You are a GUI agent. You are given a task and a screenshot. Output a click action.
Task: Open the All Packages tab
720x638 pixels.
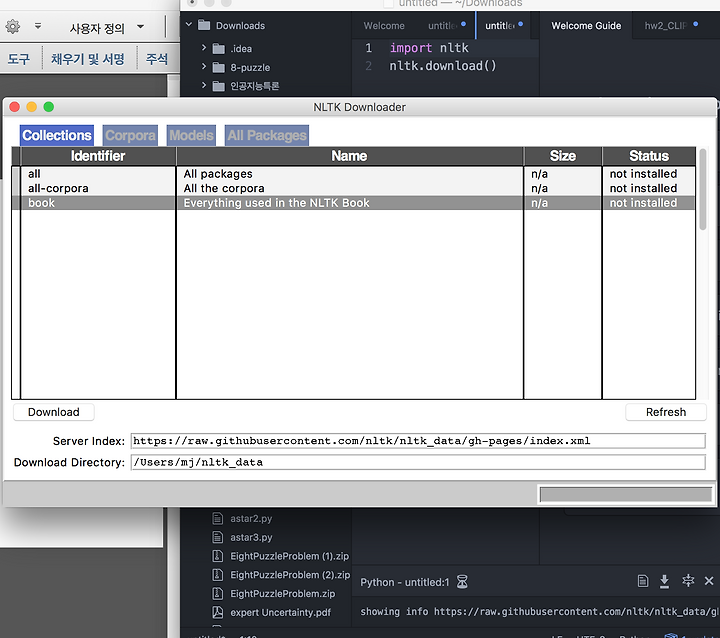267,136
